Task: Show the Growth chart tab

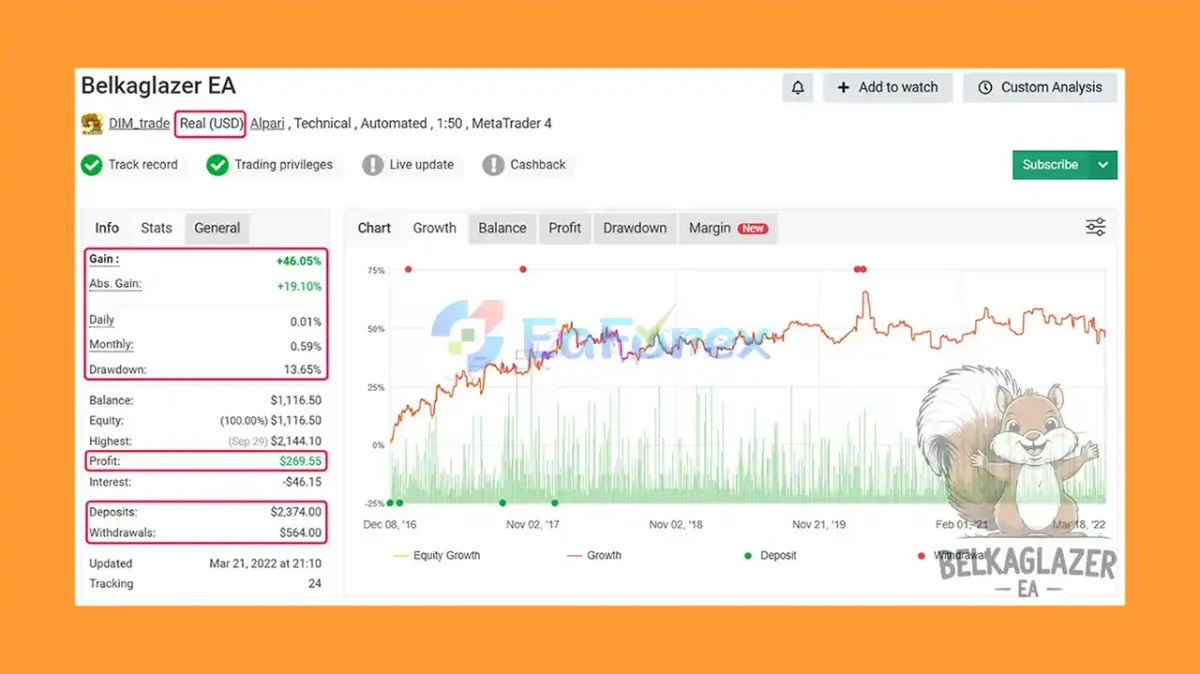Action: coord(435,228)
